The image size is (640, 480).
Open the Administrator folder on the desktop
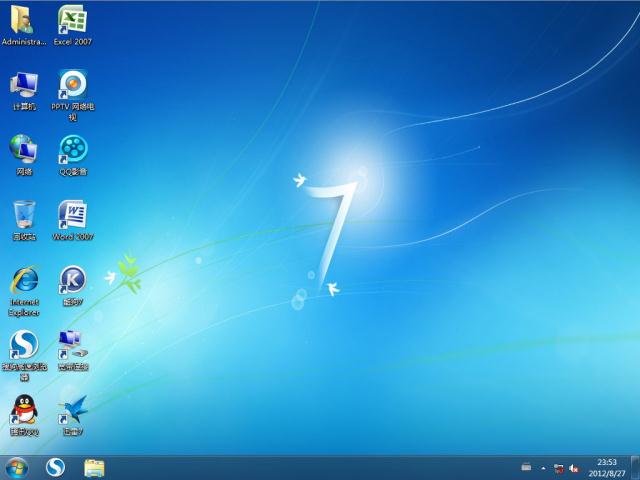[24, 24]
